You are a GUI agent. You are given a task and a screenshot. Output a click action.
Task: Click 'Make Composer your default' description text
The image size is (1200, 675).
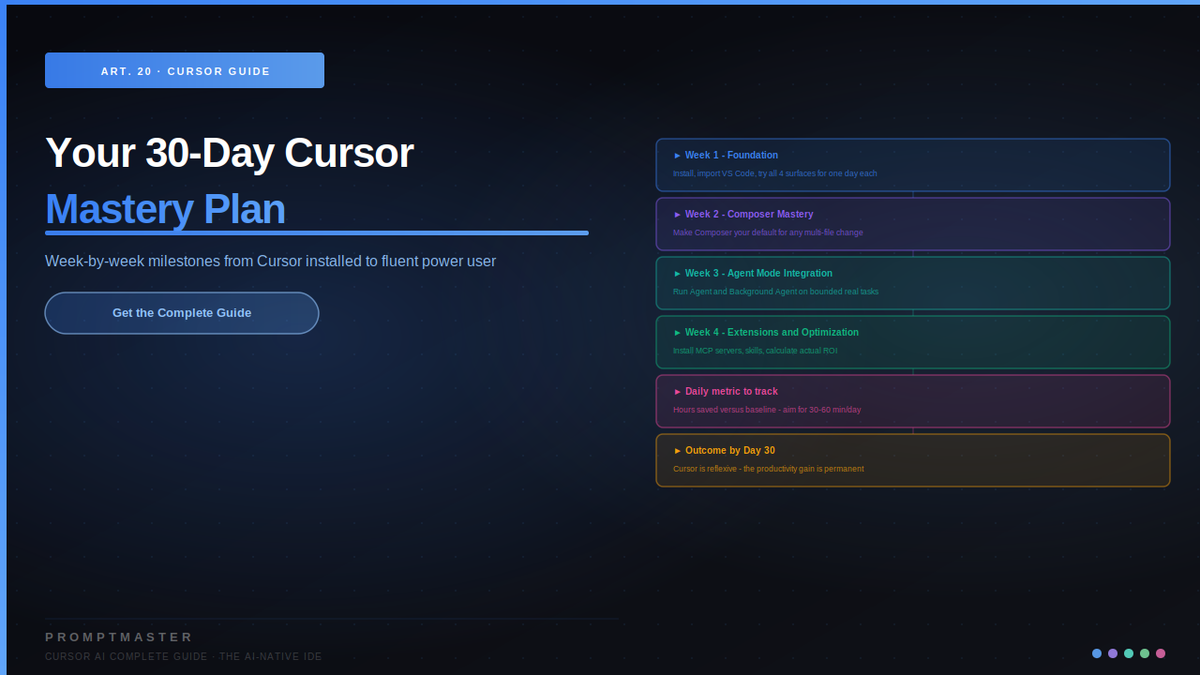click(x=768, y=233)
